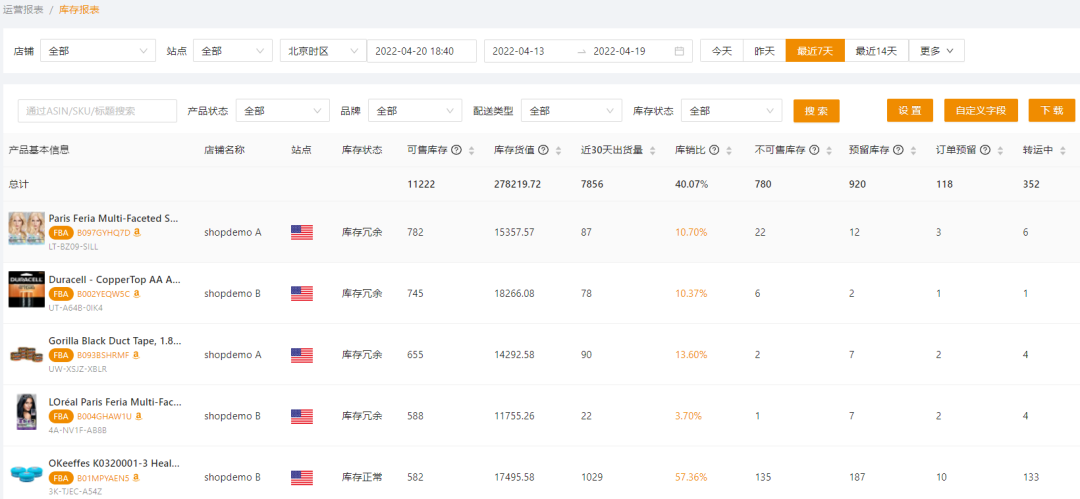Click the help icon beside 不可售库存 header
Image resolution: width=1080 pixels, height=499 pixels.
pos(815,150)
